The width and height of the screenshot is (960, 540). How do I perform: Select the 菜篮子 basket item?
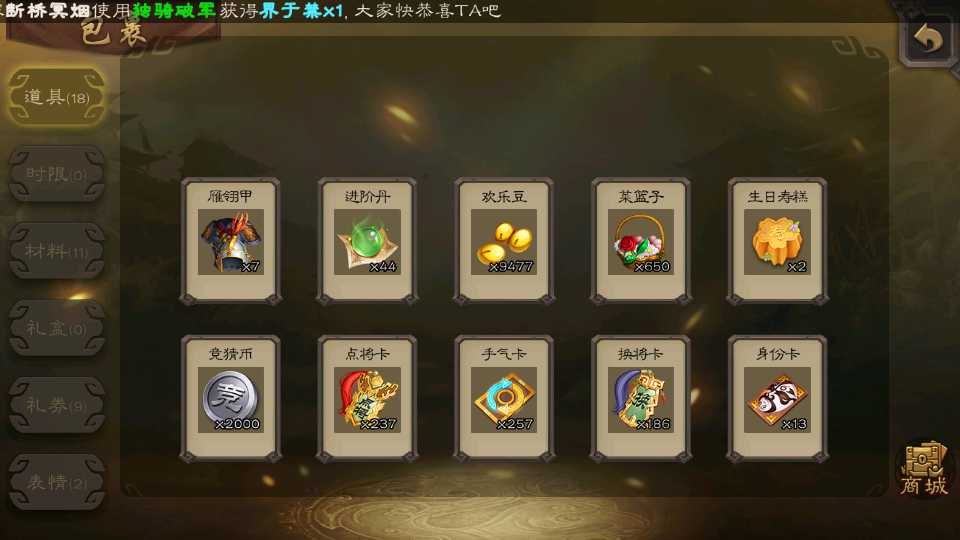(x=640, y=241)
